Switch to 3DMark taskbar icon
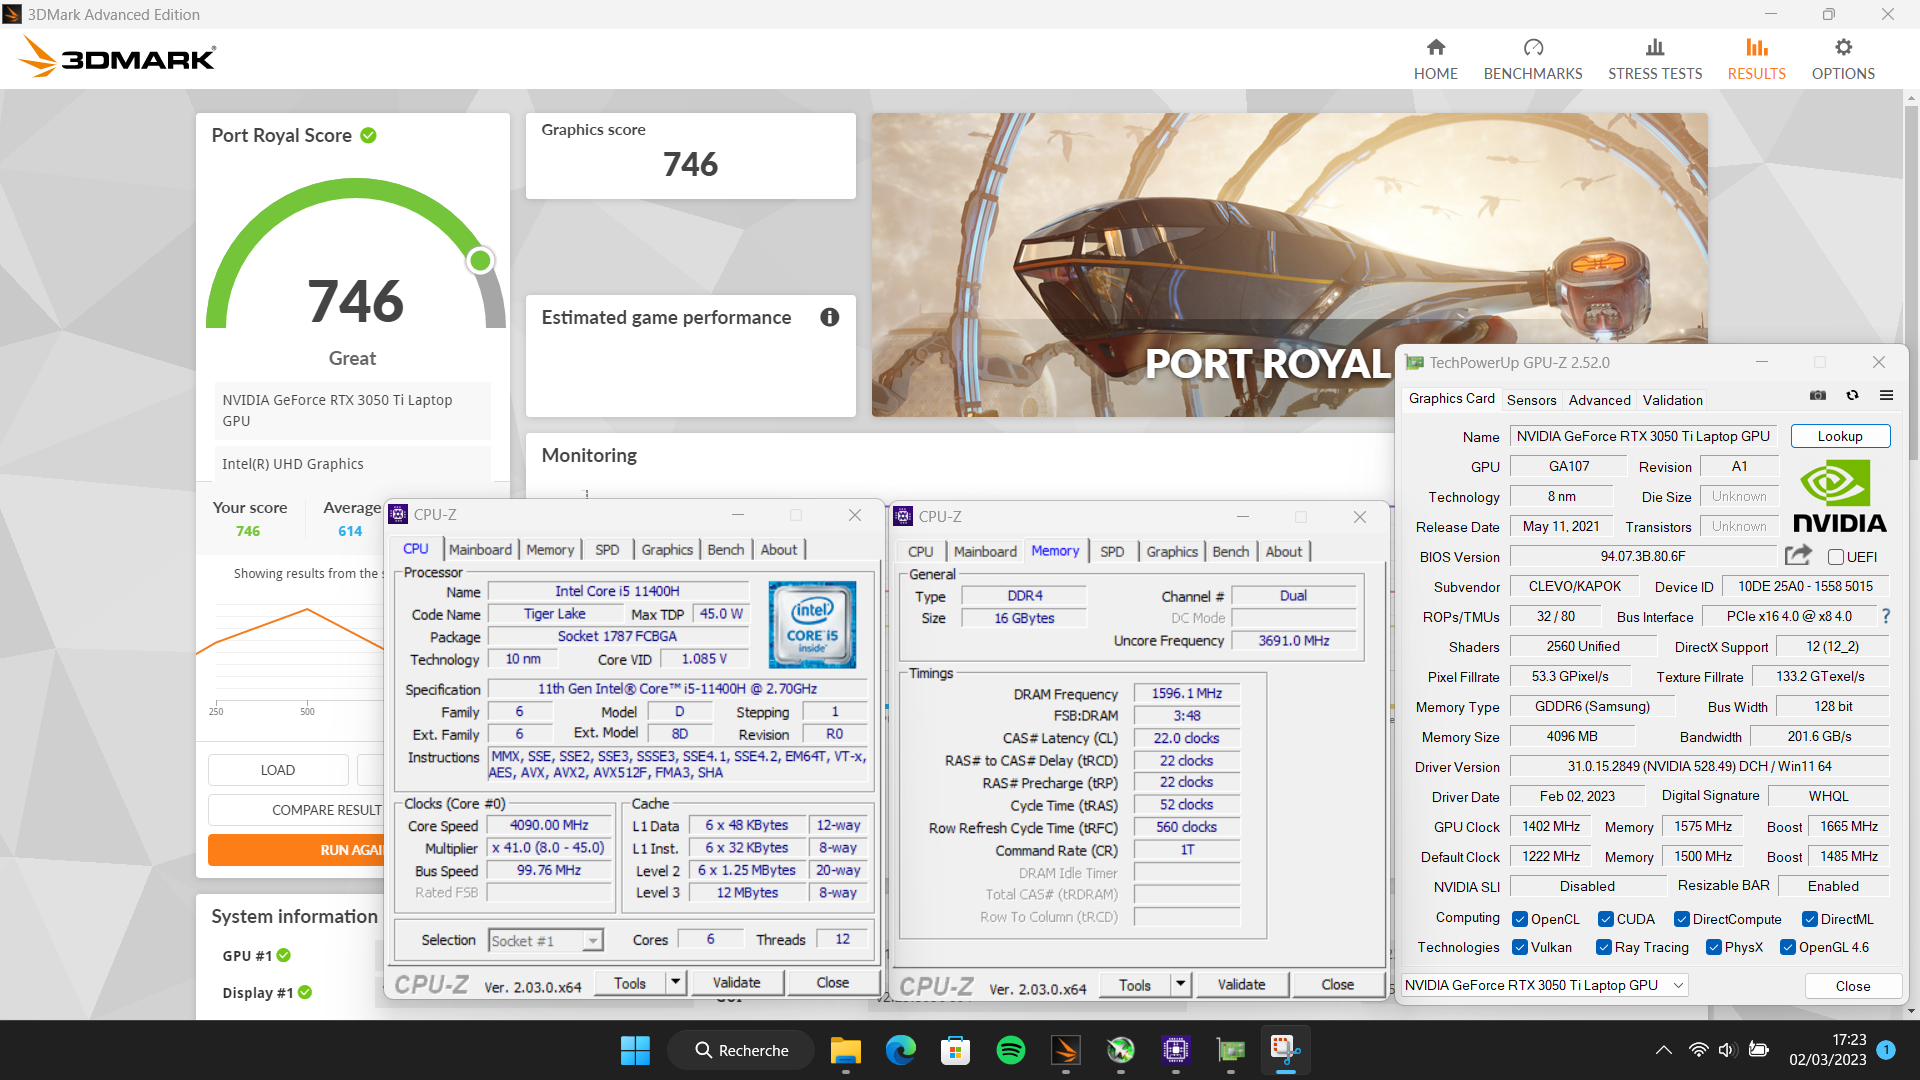Viewport: 1920px width, 1080px height. click(1066, 1050)
